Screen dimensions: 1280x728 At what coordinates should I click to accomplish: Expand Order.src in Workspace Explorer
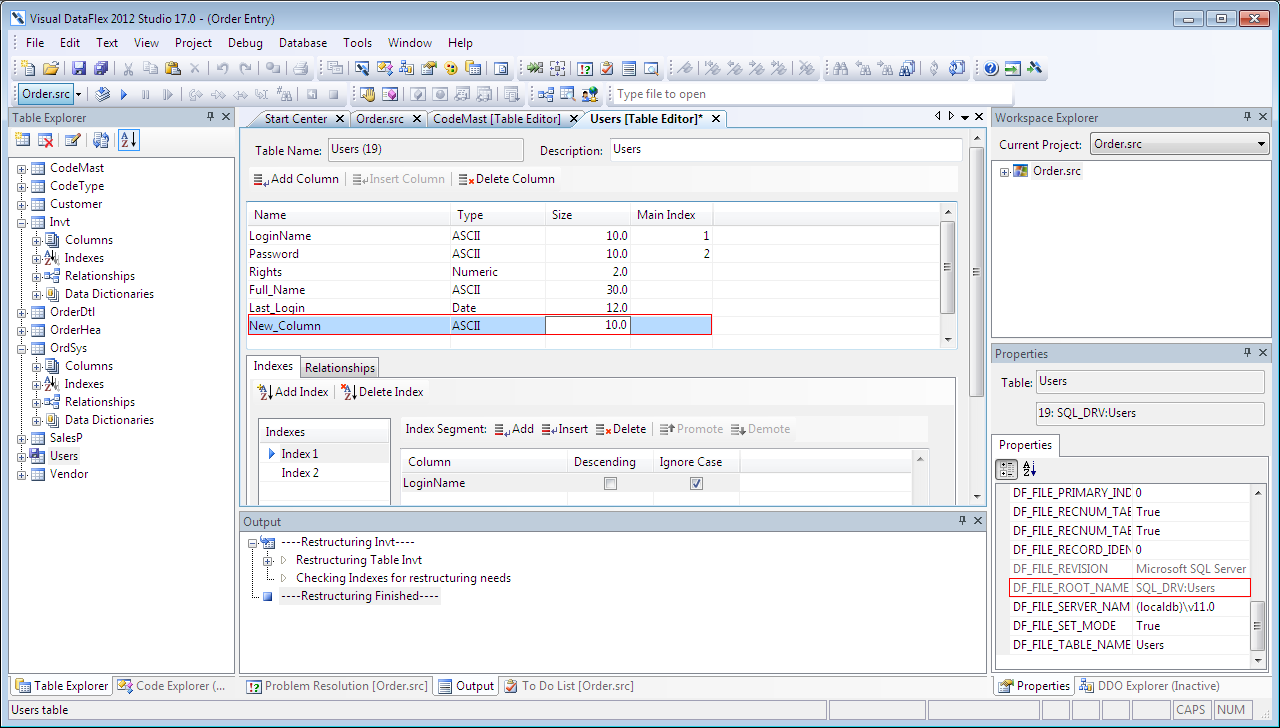1004,171
